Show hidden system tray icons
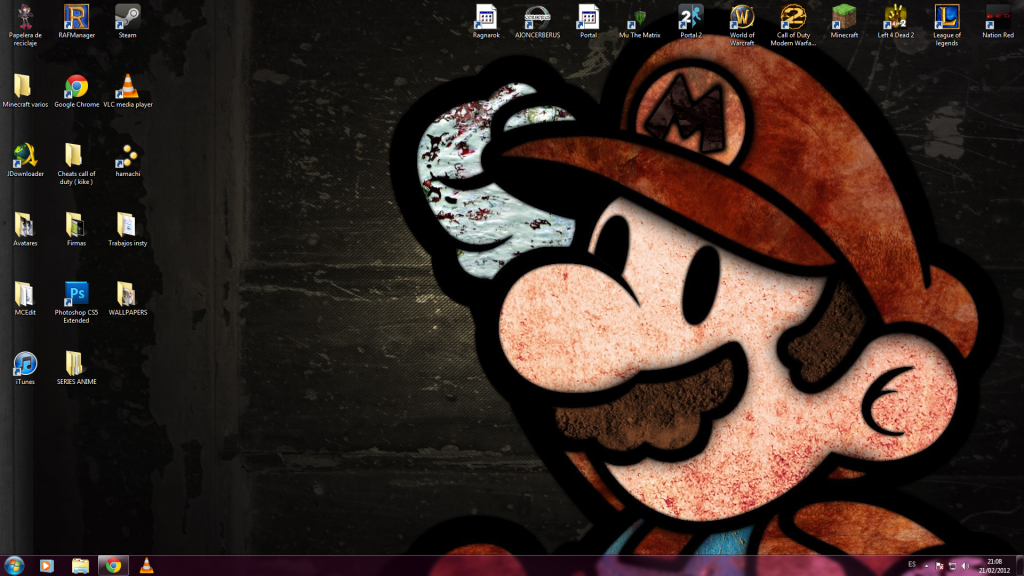The height and width of the screenshot is (576, 1024). (x=926, y=566)
